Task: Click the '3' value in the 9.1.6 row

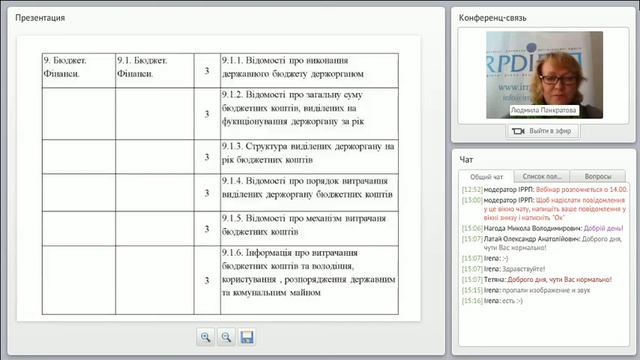Action: coord(207,280)
